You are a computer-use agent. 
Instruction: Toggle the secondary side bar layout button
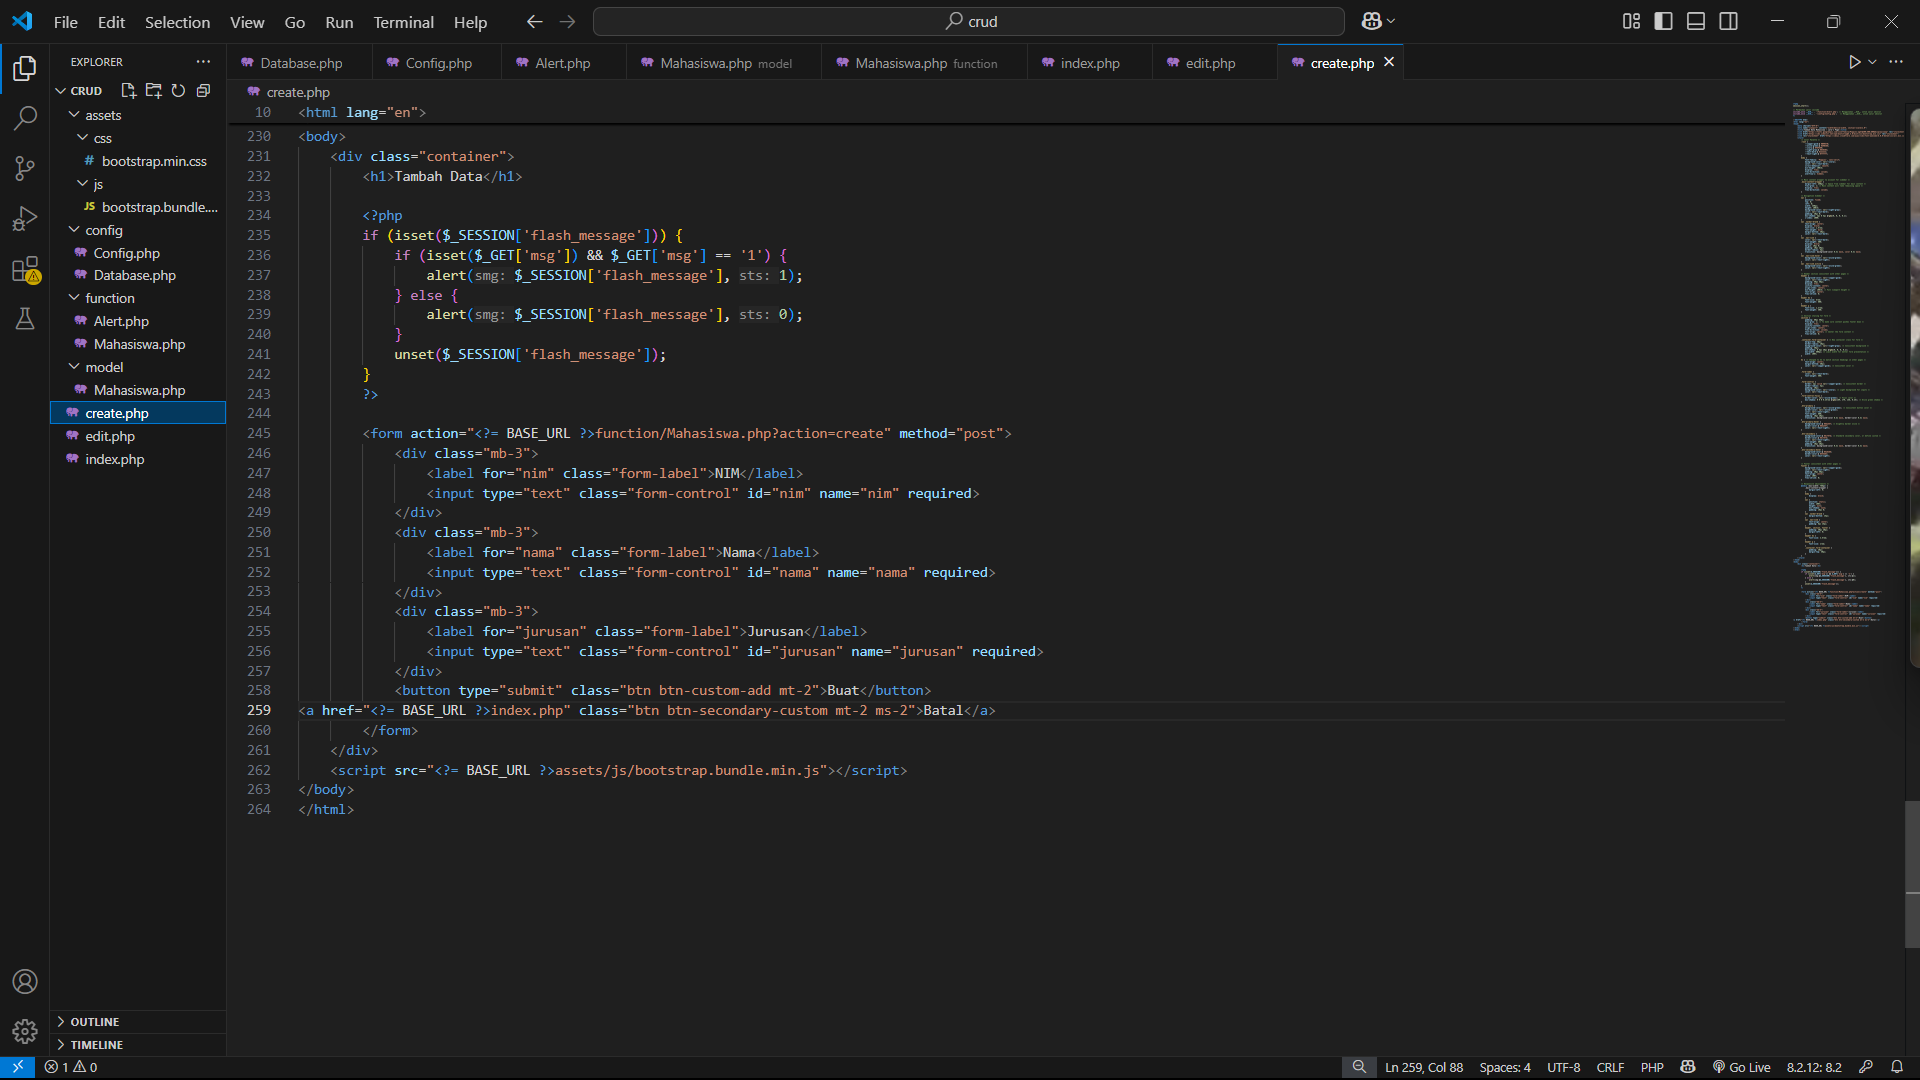[1728, 21]
